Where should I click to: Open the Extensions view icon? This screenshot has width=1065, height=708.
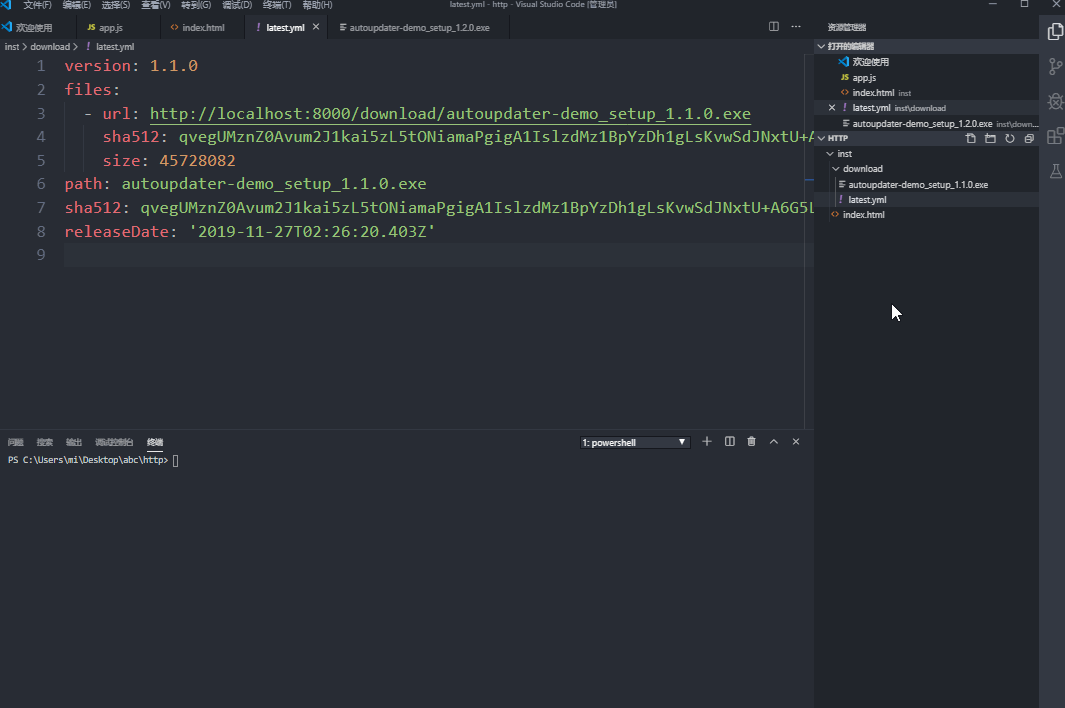click(1055, 136)
